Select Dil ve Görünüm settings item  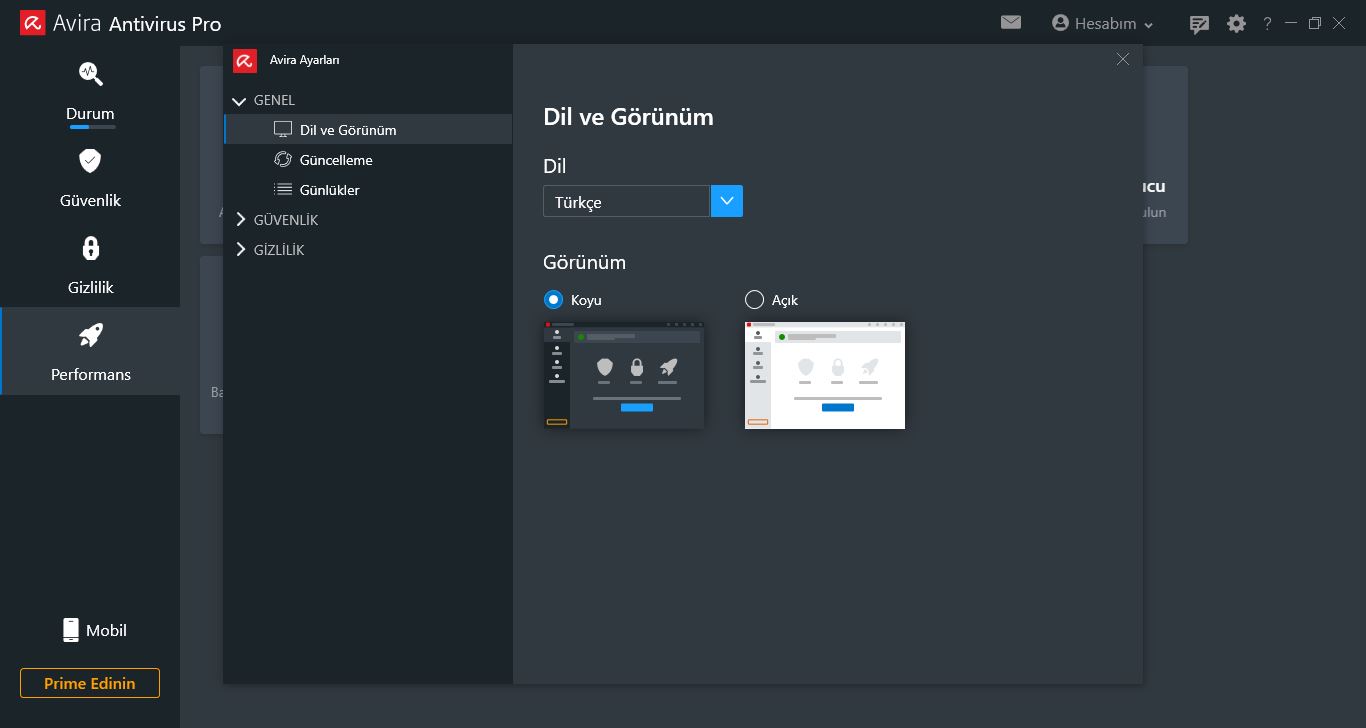[368, 130]
